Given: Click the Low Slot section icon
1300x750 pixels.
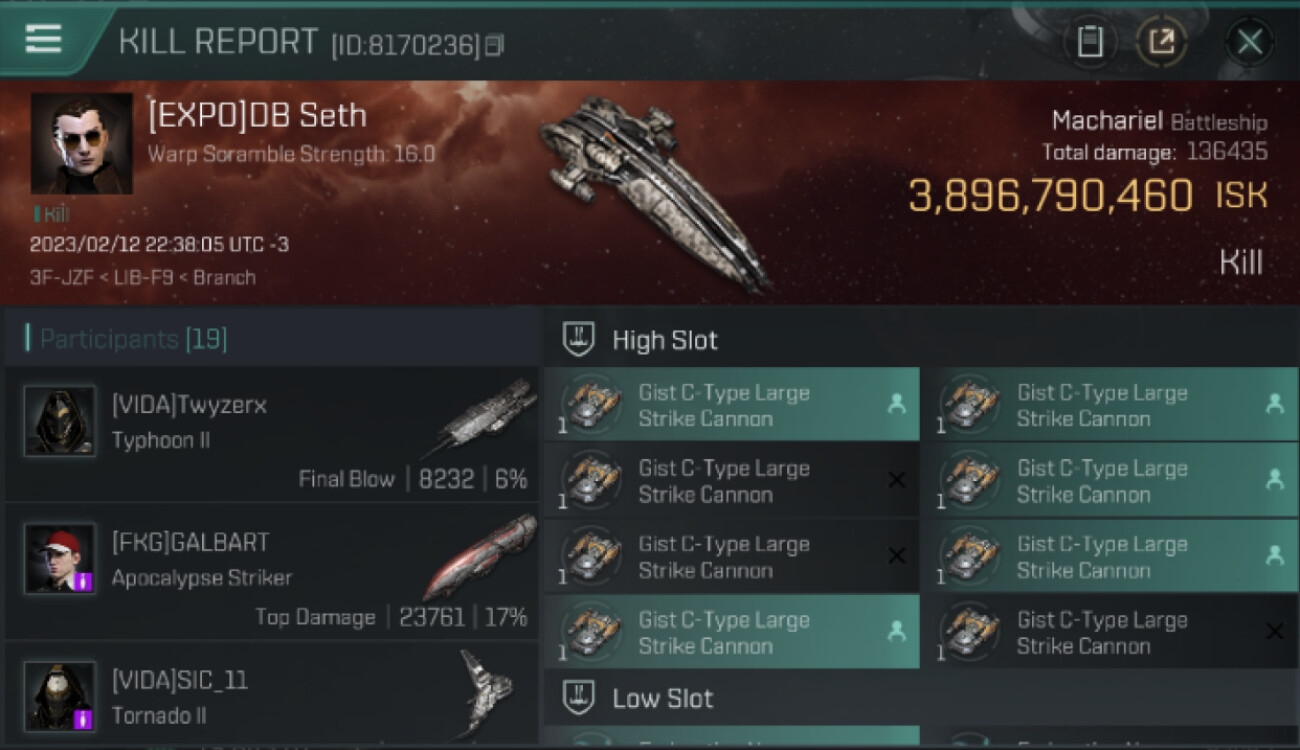Looking at the screenshot, I should 579,697.
